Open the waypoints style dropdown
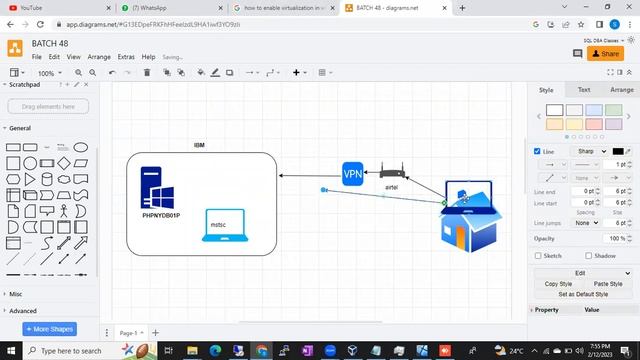This screenshot has height=360, width=640. click(x=273, y=73)
